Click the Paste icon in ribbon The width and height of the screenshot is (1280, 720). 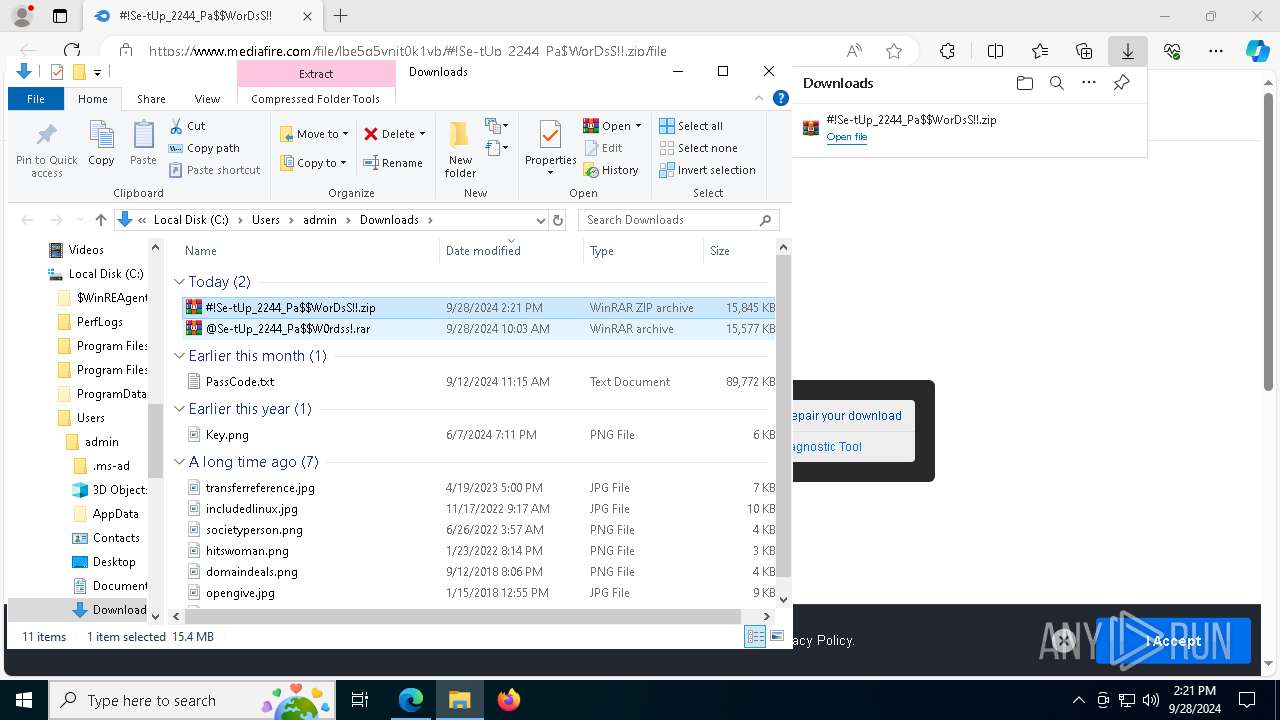point(143,143)
